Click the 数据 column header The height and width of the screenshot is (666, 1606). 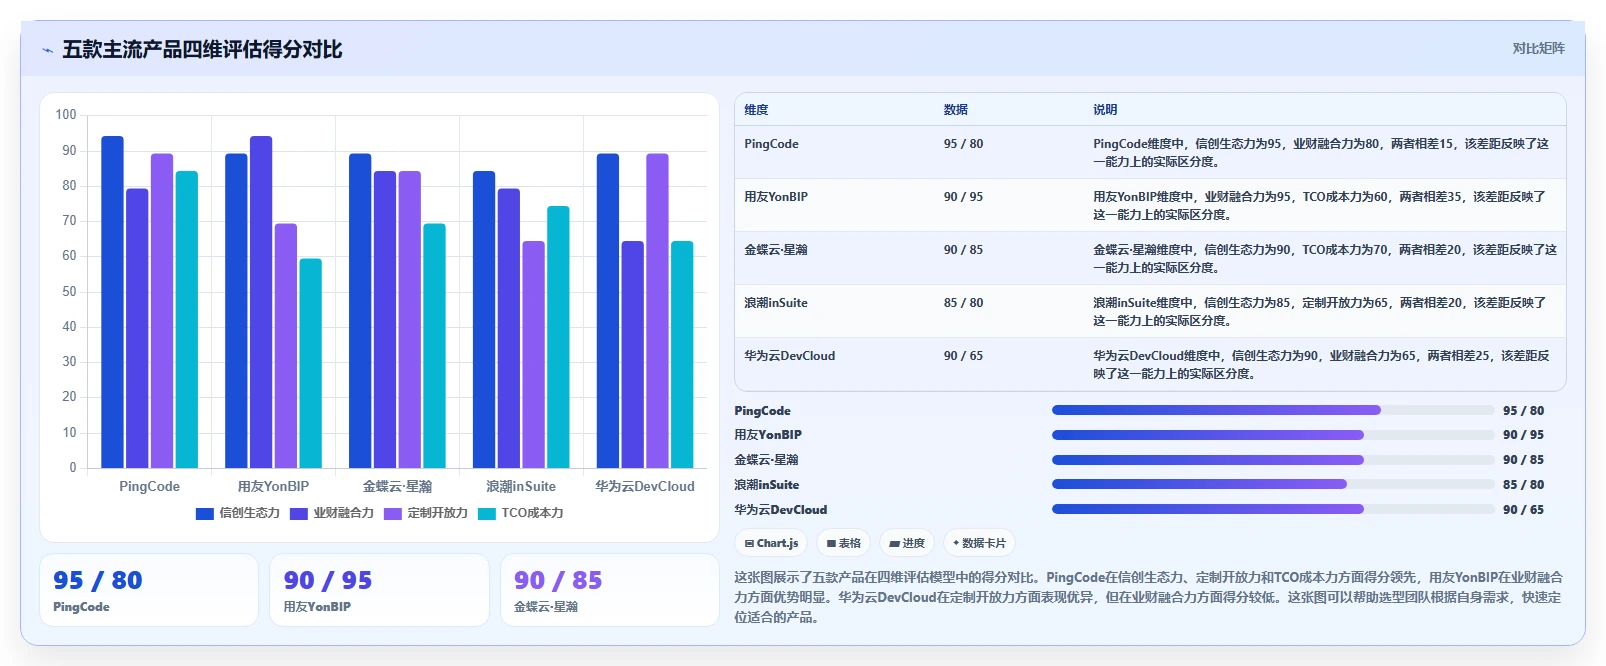click(x=956, y=110)
